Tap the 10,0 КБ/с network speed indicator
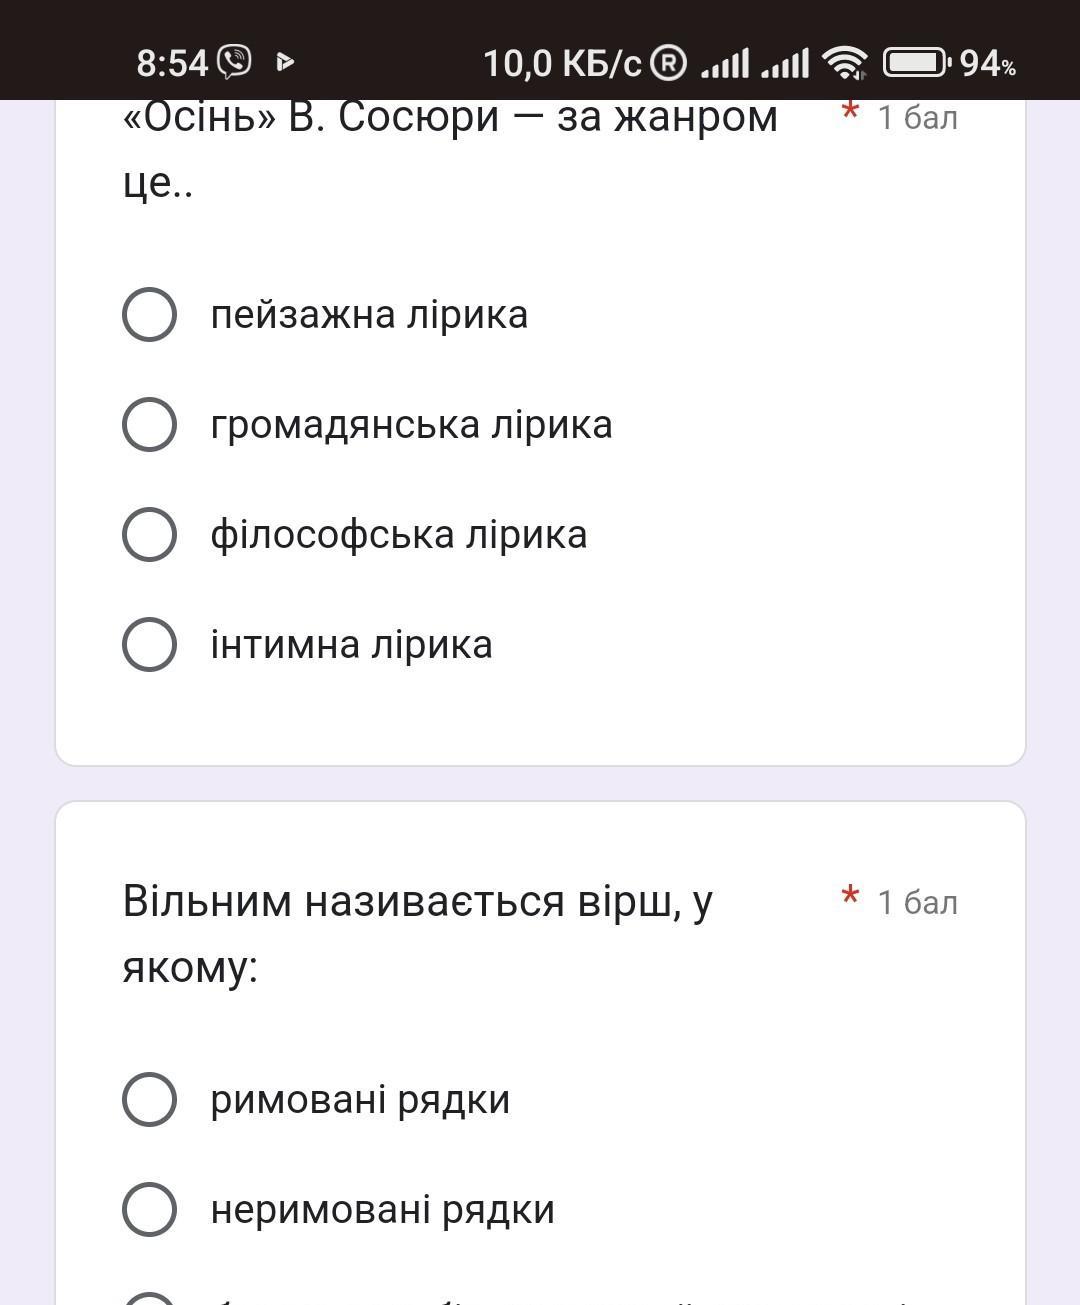Image resolution: width=1080 pixels, height=1305 pixels. pos(562,64)
